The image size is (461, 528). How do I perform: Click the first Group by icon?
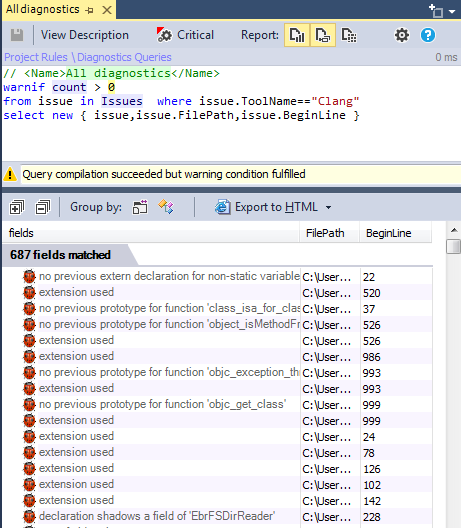(x=140, y=207)
